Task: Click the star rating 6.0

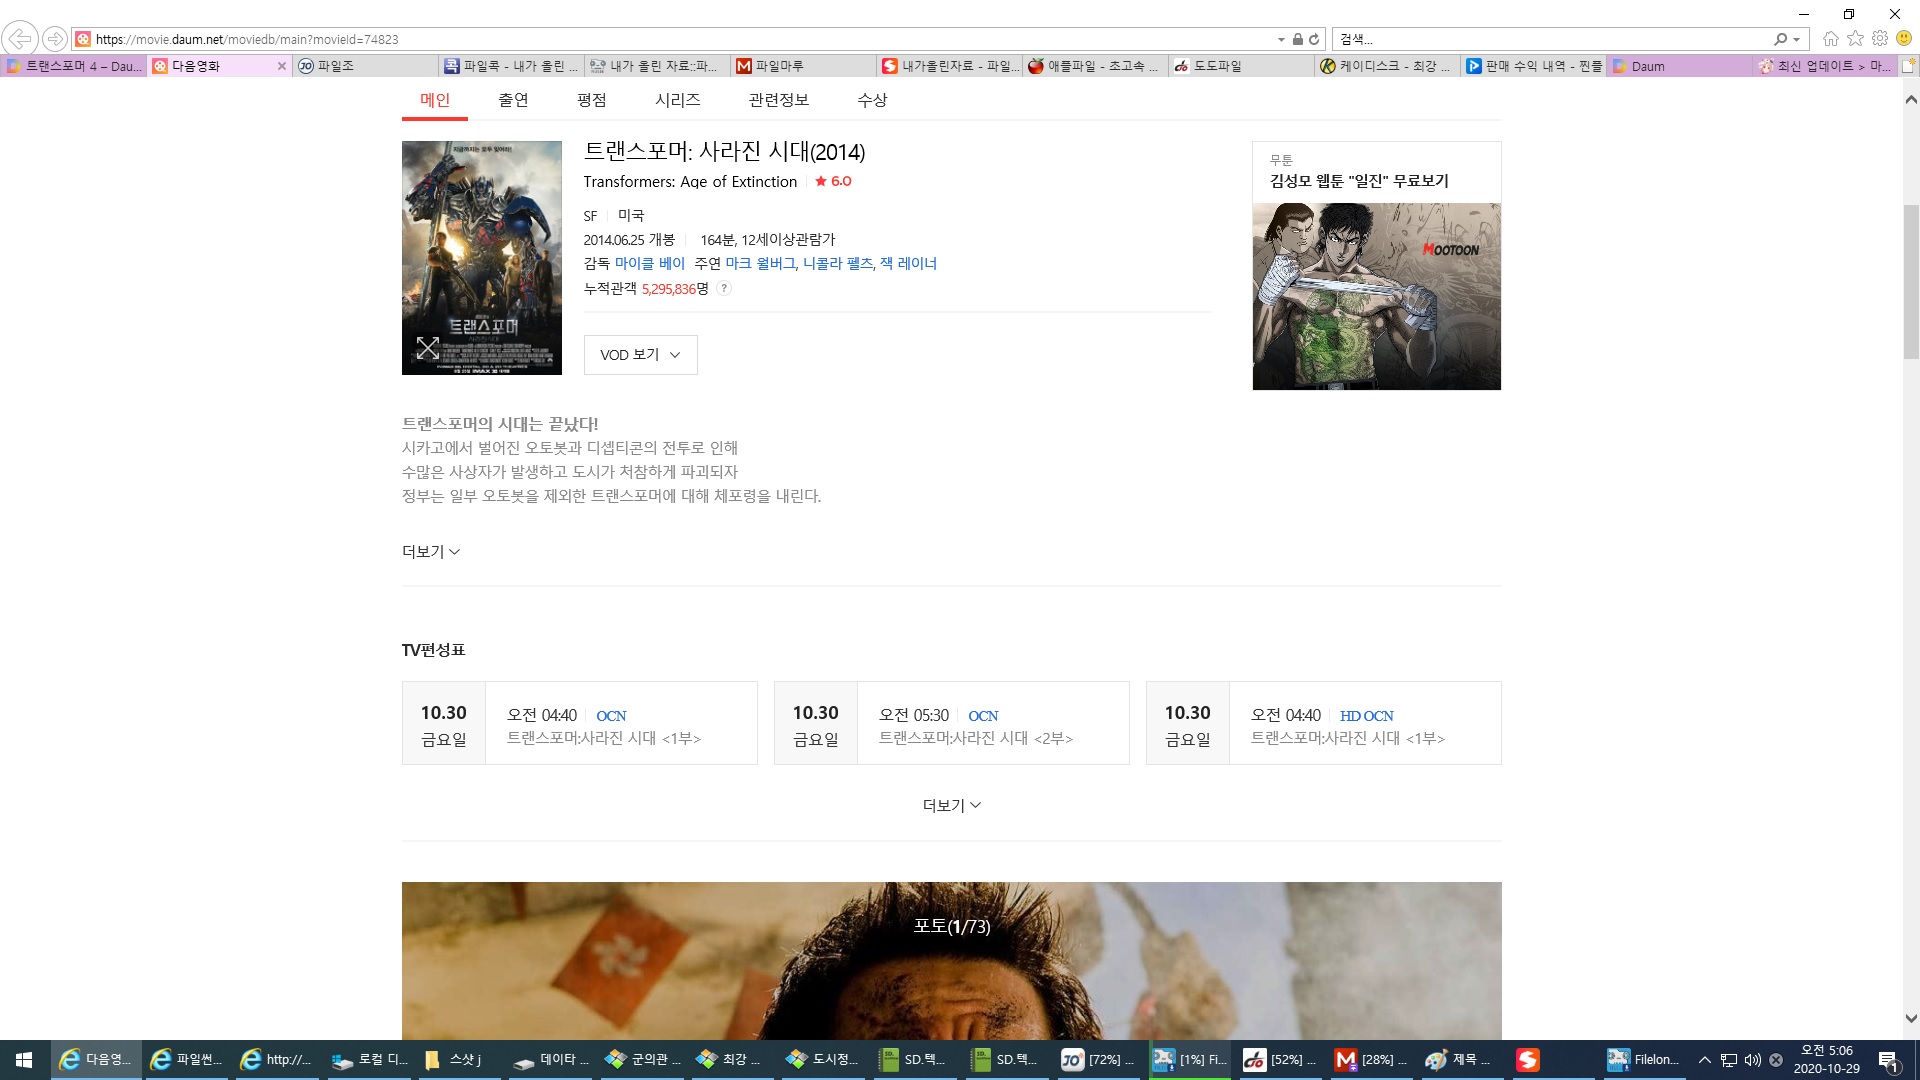Action: [833, 181]
